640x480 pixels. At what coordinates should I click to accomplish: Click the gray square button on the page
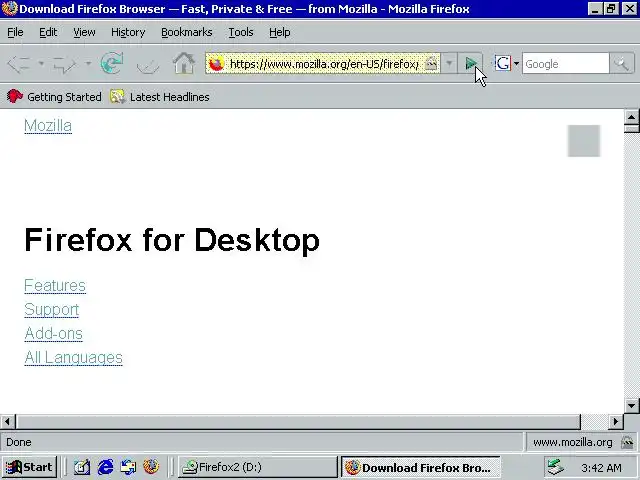click(x=584, y=141)
